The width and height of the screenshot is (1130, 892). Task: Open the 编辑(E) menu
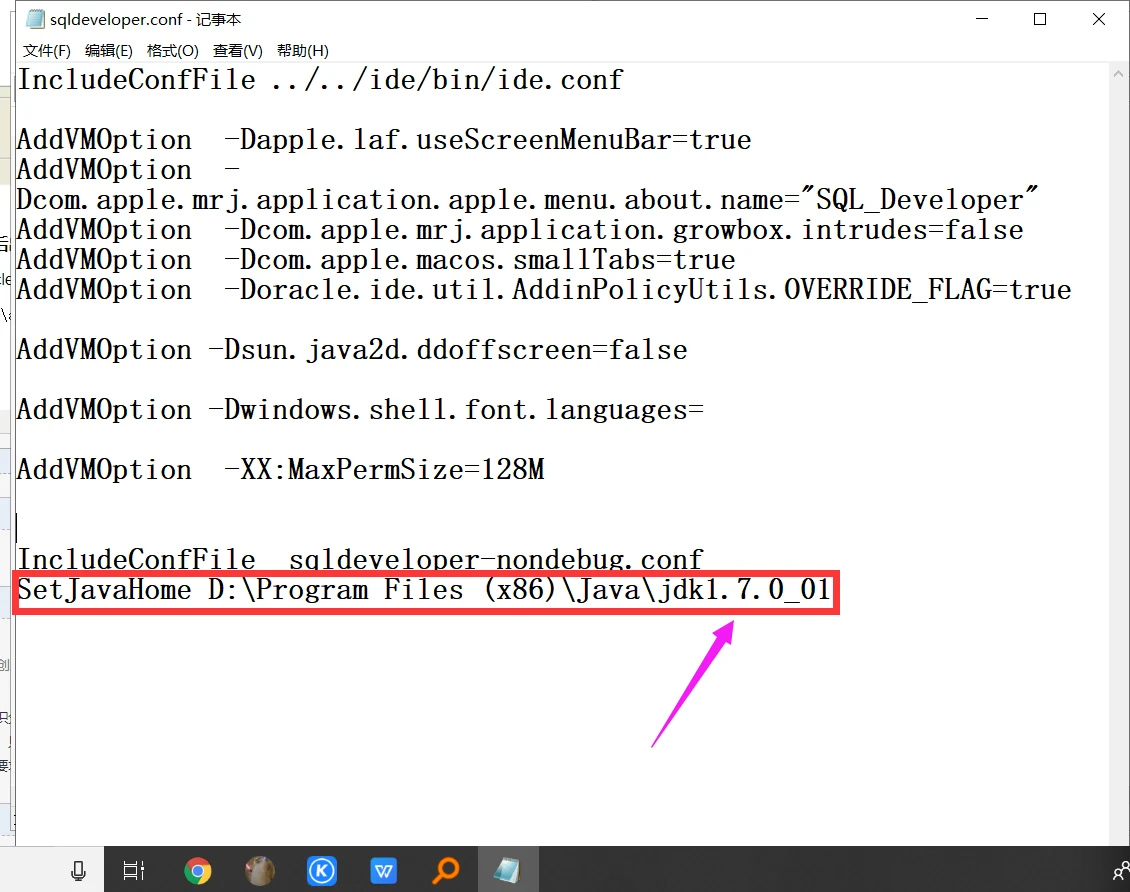109,50
